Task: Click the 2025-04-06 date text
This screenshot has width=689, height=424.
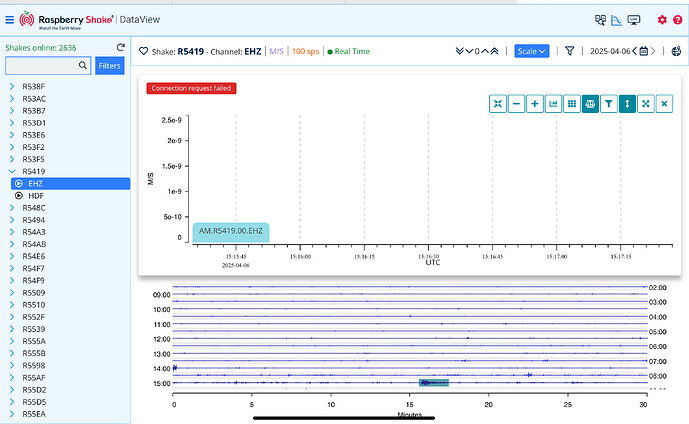Action: click(x=610, y=51)
